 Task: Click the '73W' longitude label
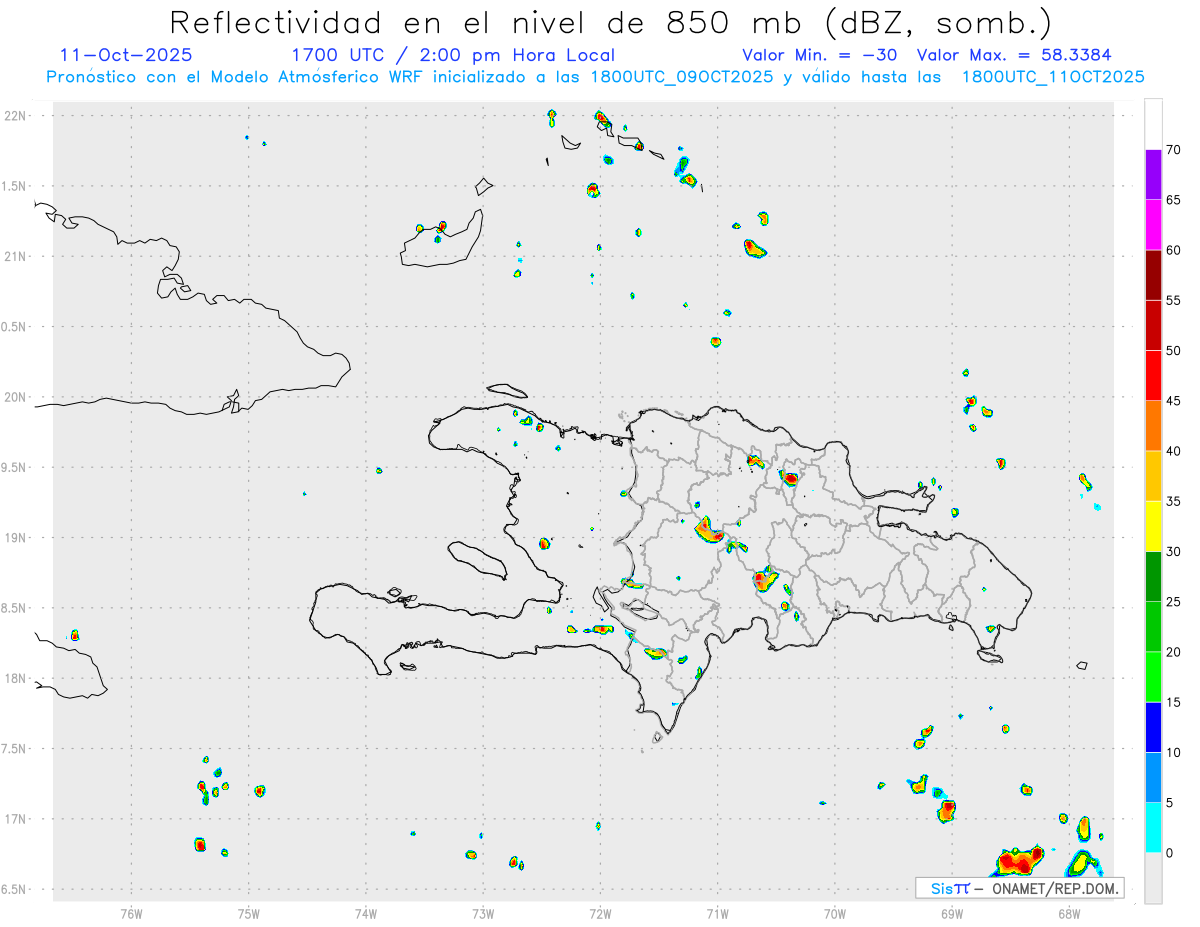pos(483,913)
